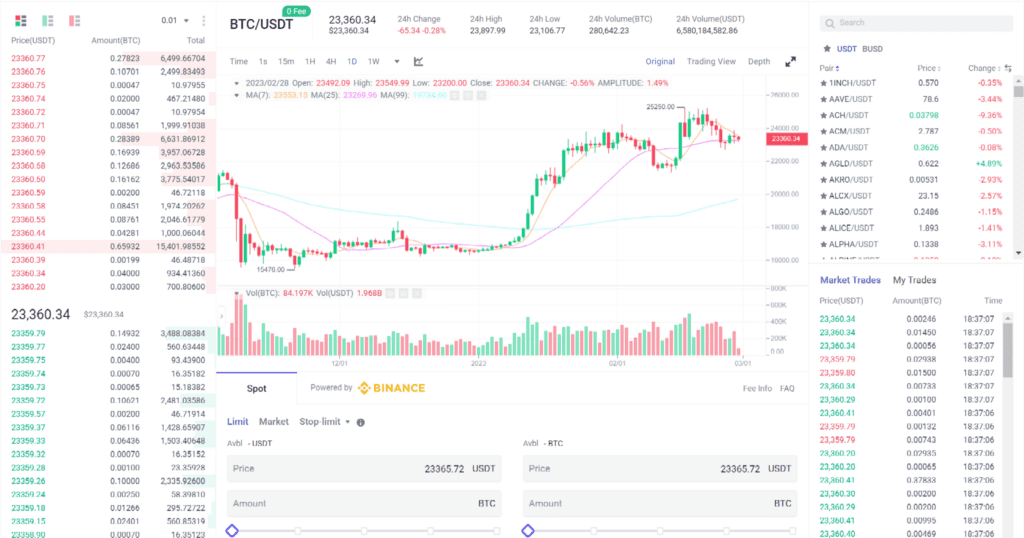Click the Binance logo link
The image size is (1024, 538).
(391, 388)
